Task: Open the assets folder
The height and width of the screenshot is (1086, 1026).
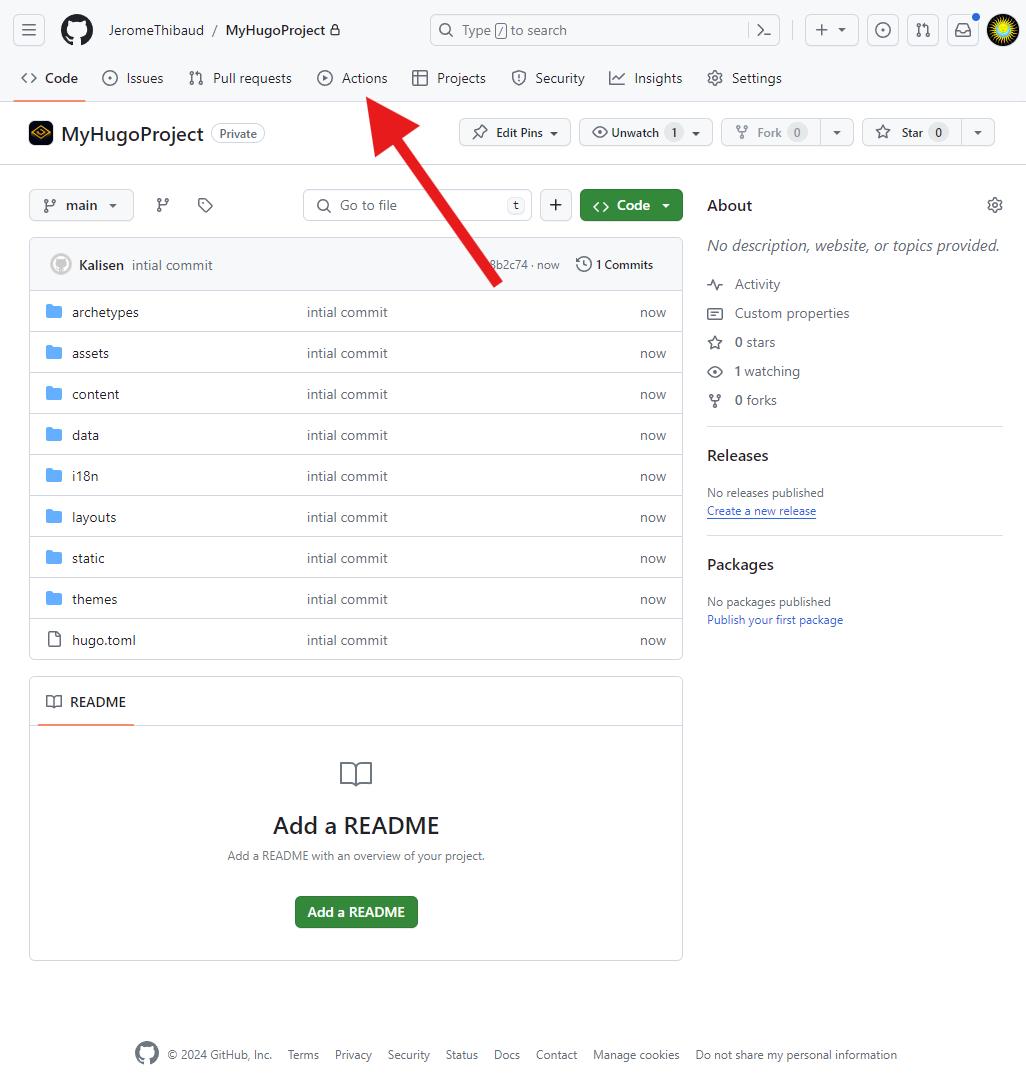Action: tap(90, 353)
